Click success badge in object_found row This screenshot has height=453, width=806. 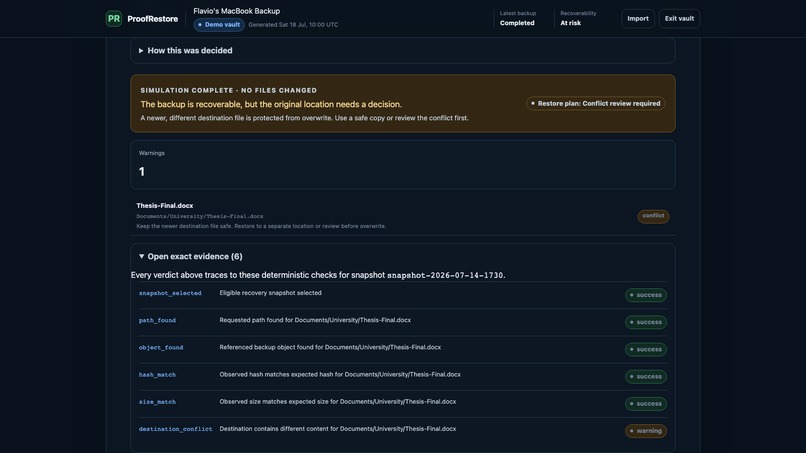[646, 350]
